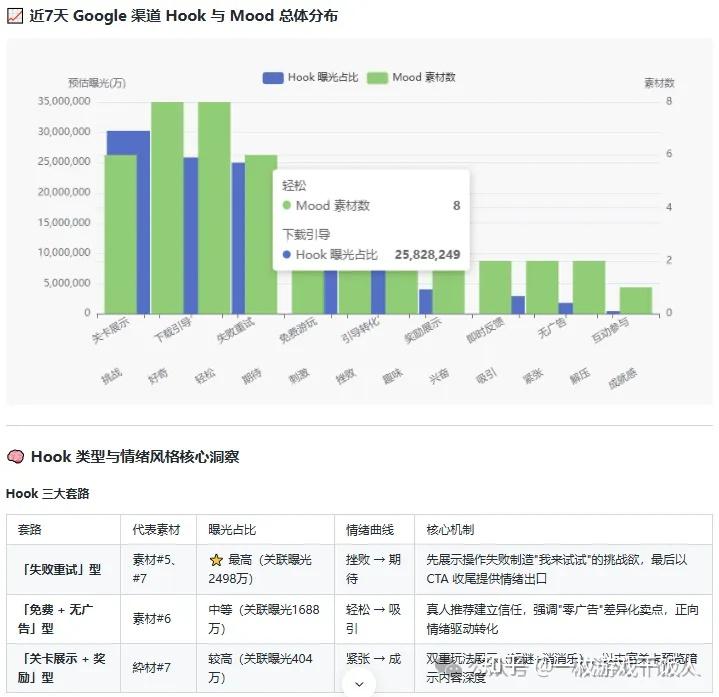This screenshot has width=719, height=697.
Task: Click the 中等（关联曝光1688万）cell
Action: (x=264, y=619)
